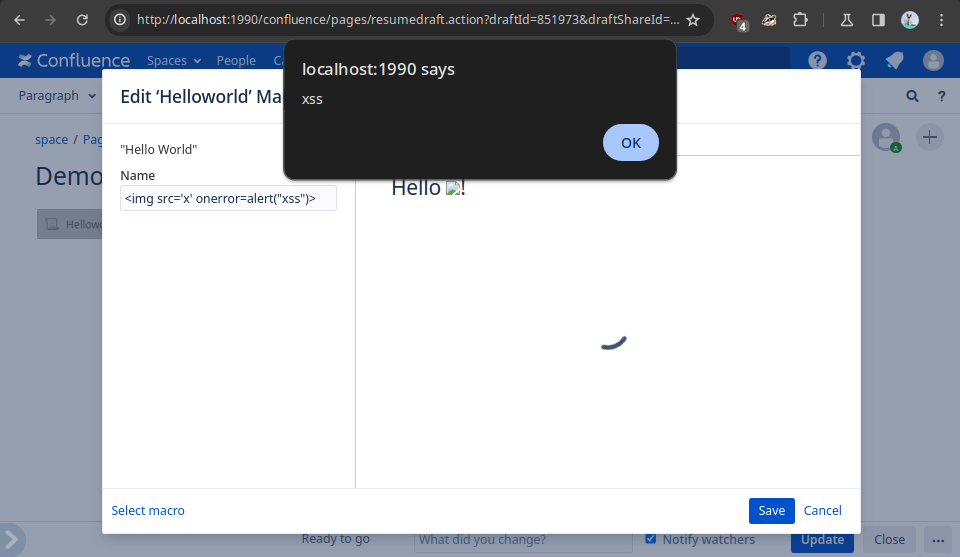This screenshot has height=557, width=960.
Task: Open the People menu item
Action: [x=236, y=61]
